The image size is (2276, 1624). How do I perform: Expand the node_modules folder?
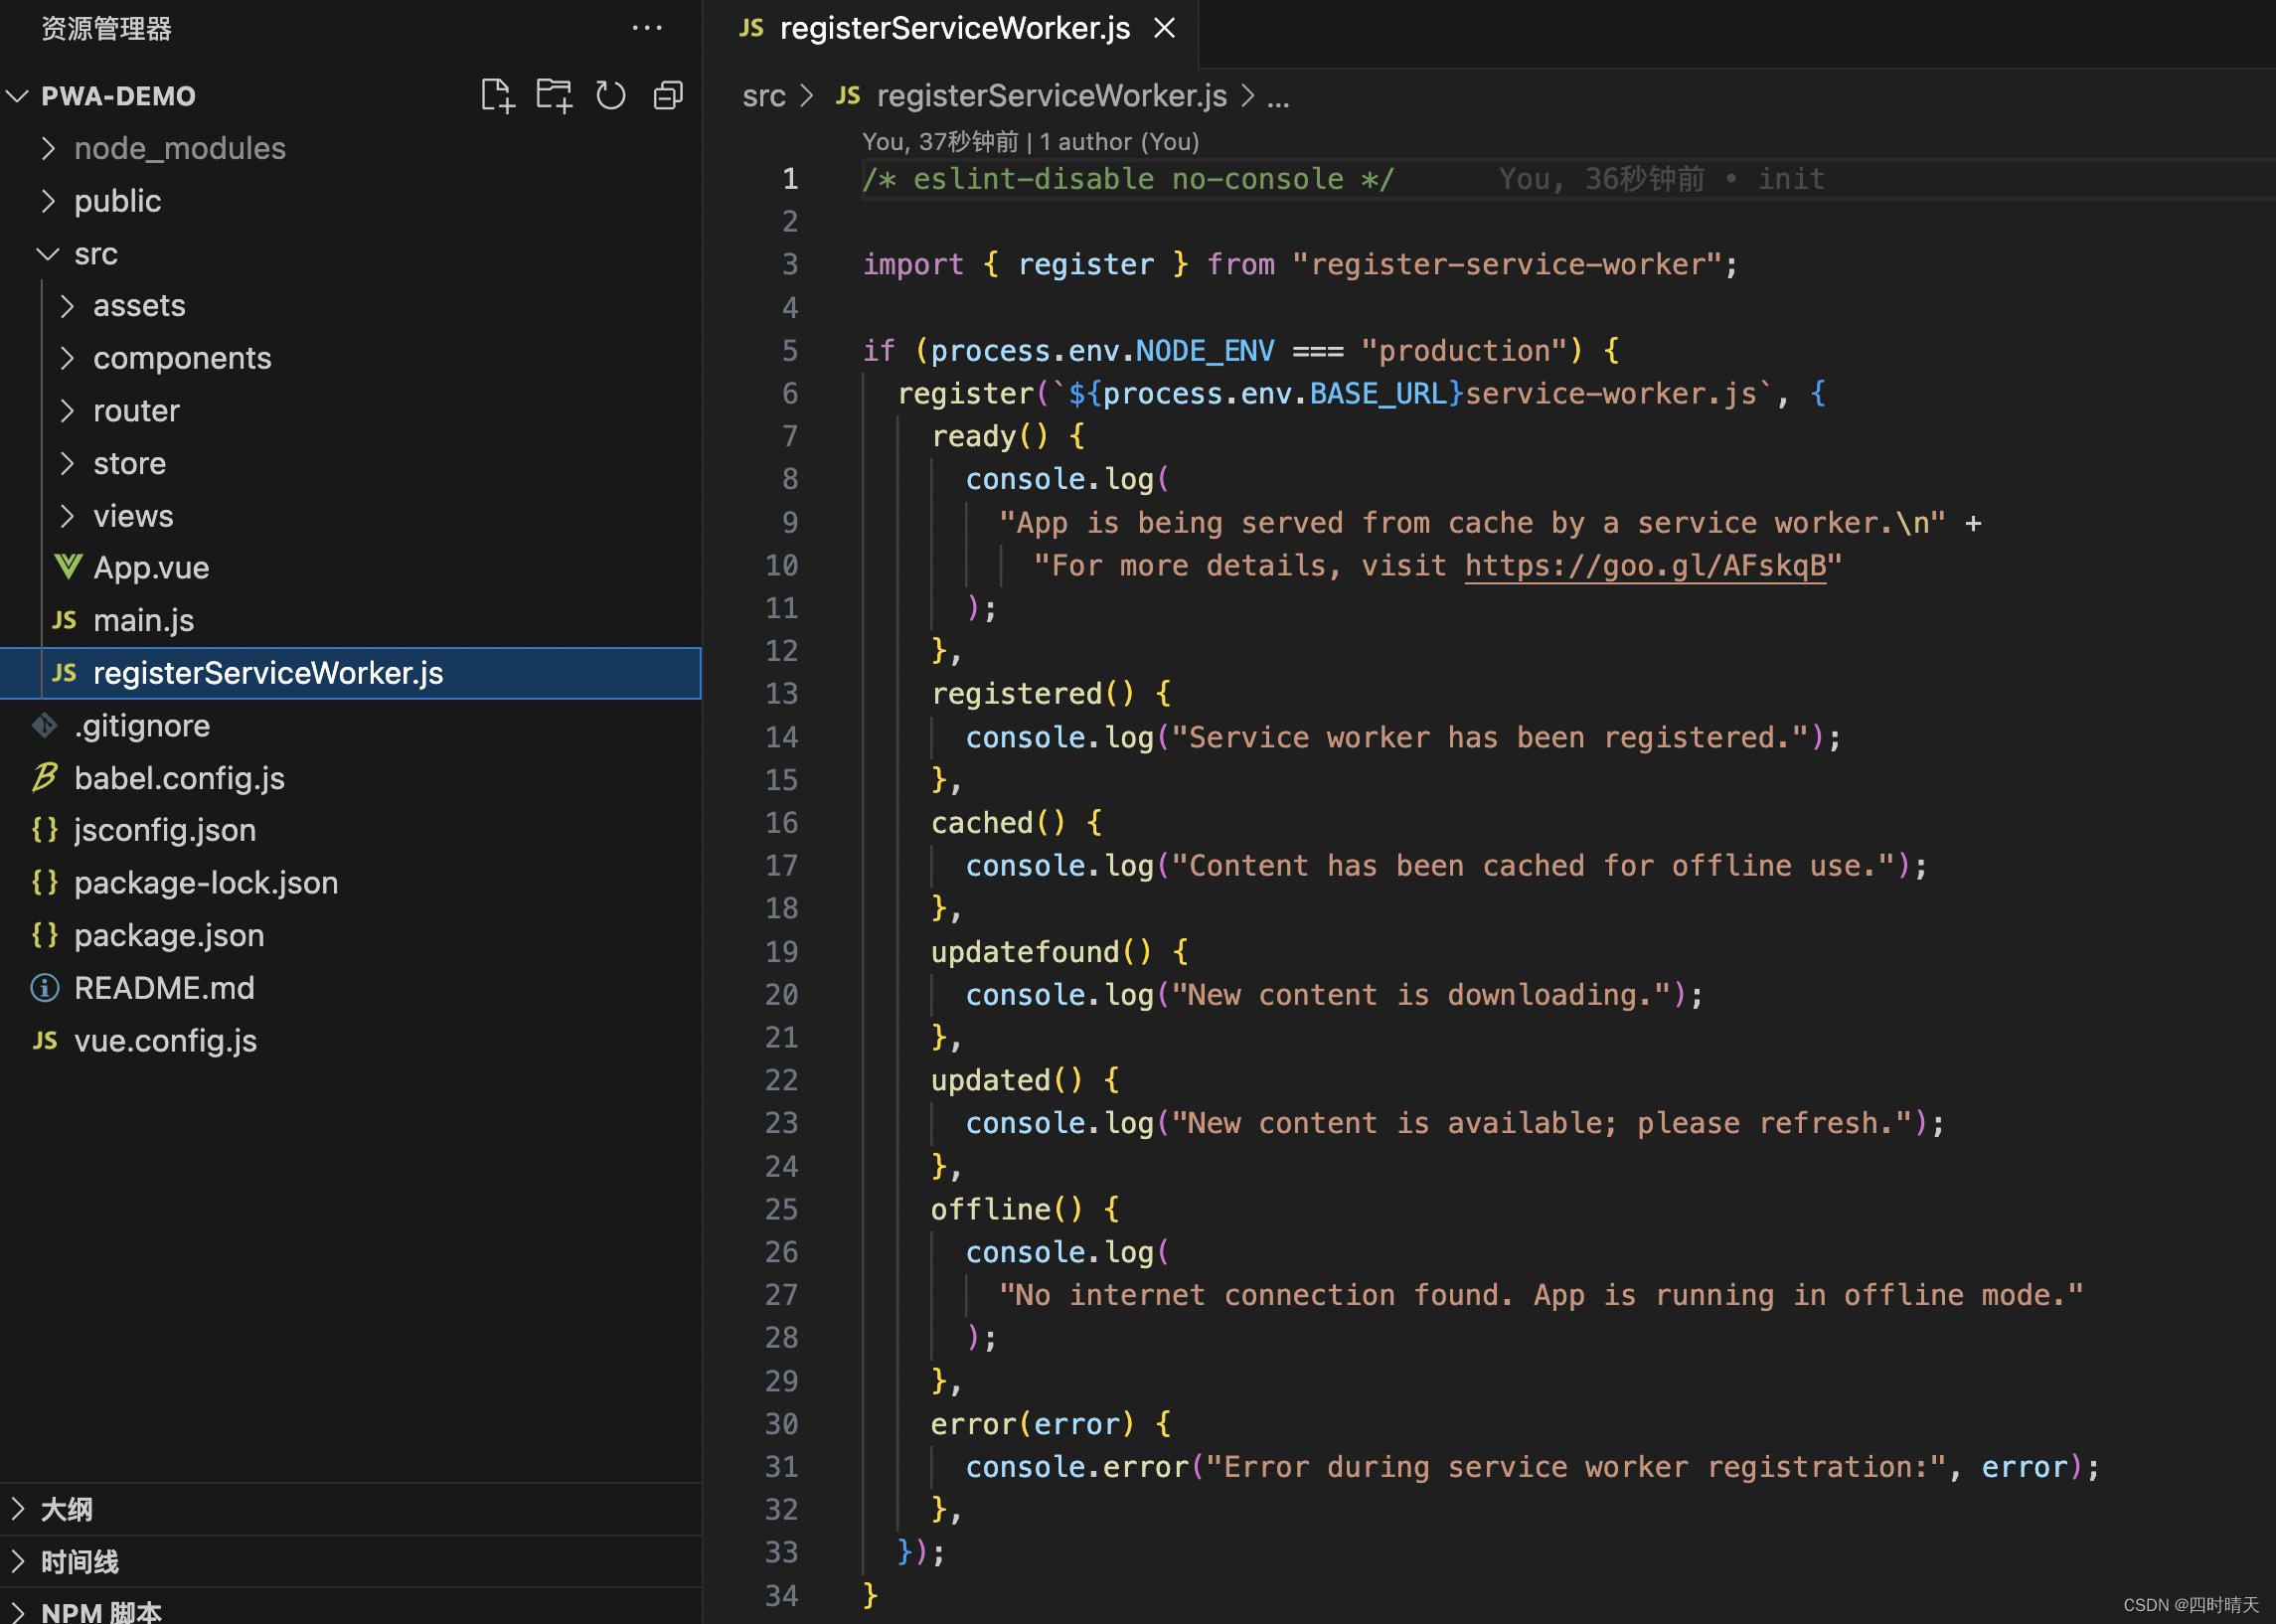pyautogui.click(x=47, y=148)
